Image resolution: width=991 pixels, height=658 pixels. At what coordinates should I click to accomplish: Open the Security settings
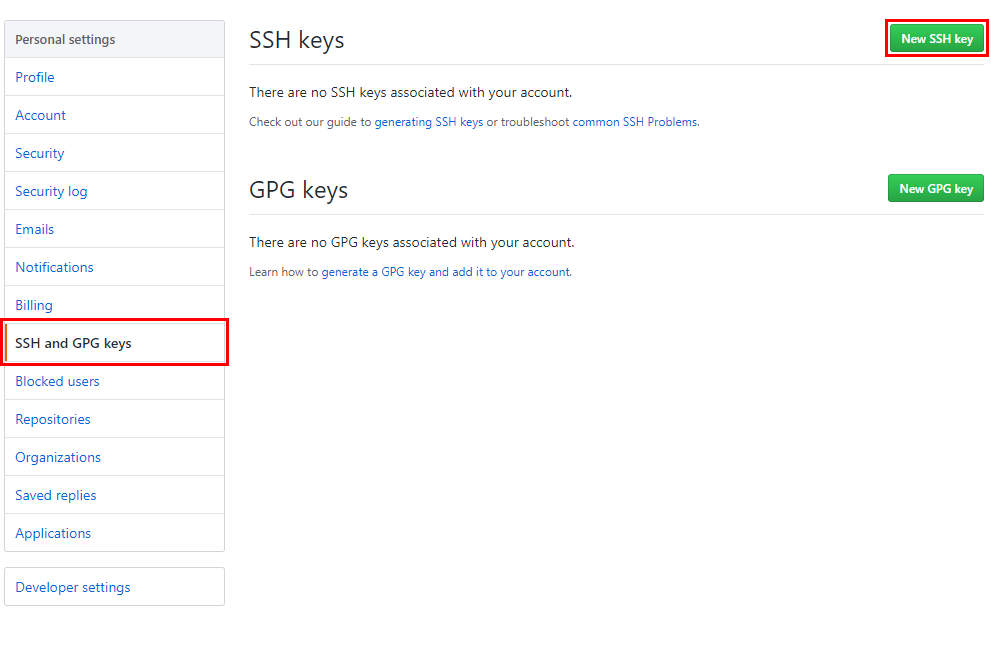click(39, 153)
